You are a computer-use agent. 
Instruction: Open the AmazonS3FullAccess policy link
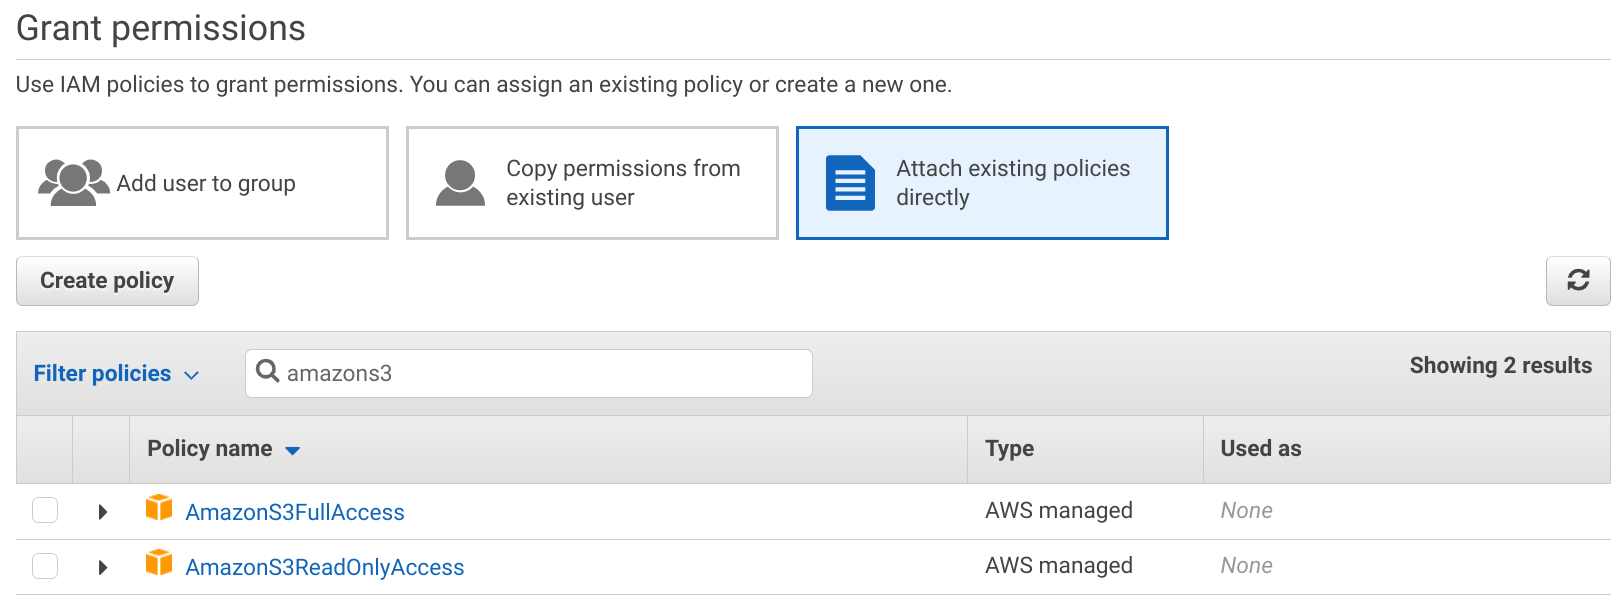click(295, 512)
